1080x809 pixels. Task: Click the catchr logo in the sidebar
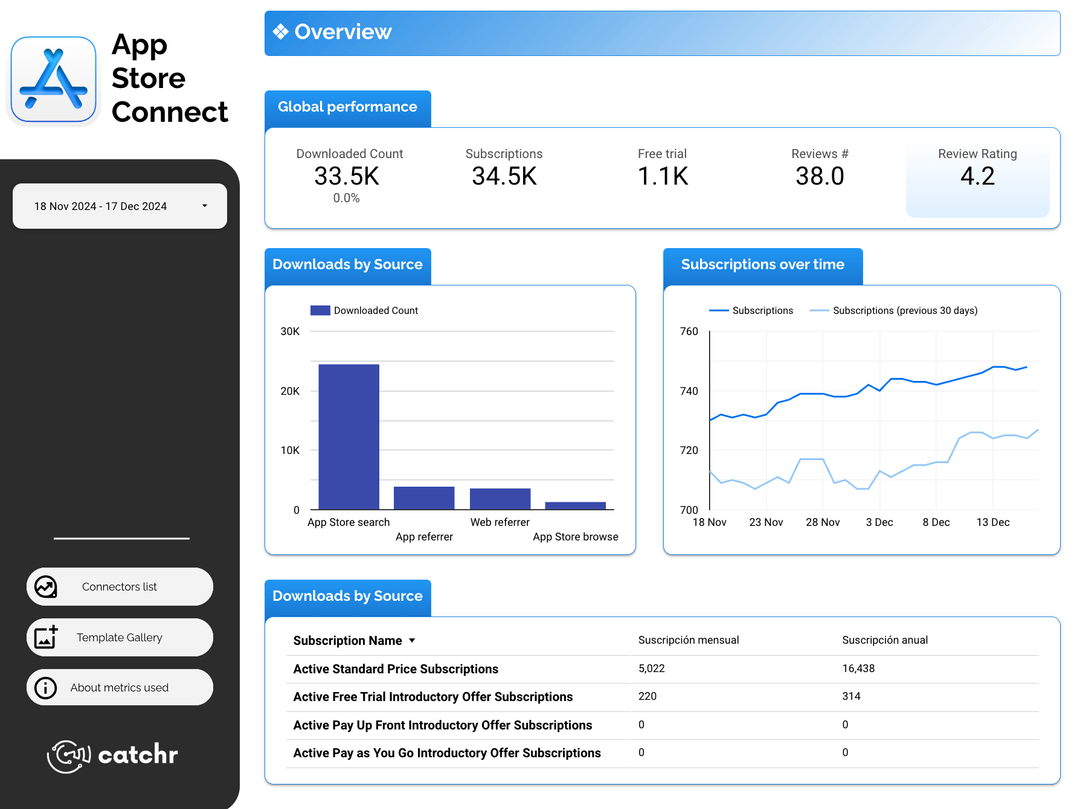click(112, 757)
